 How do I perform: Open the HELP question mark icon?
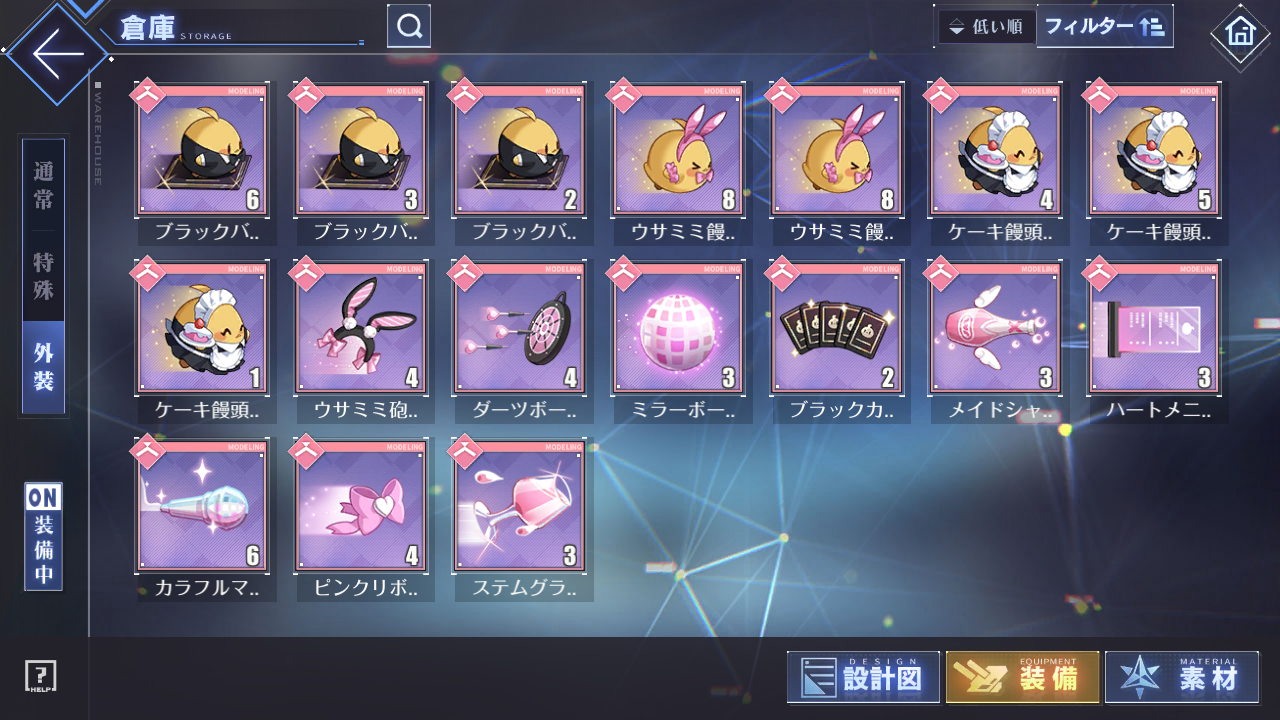click(x=41, y=676)
